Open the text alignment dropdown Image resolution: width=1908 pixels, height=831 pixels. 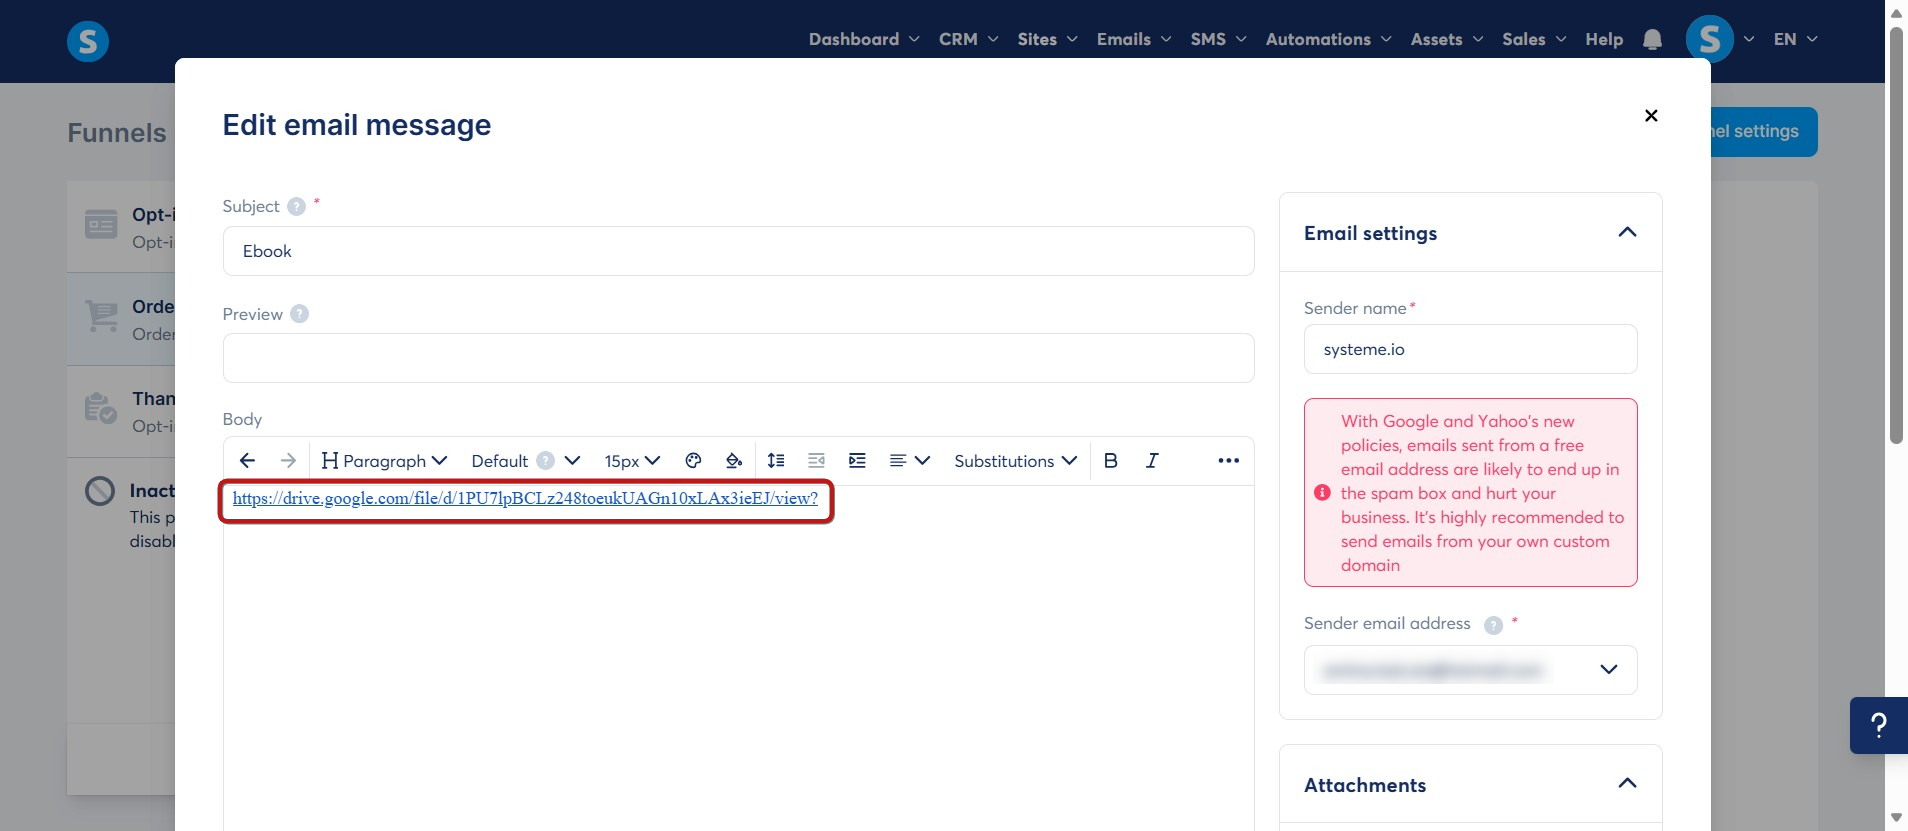click(x=910, y=460)
